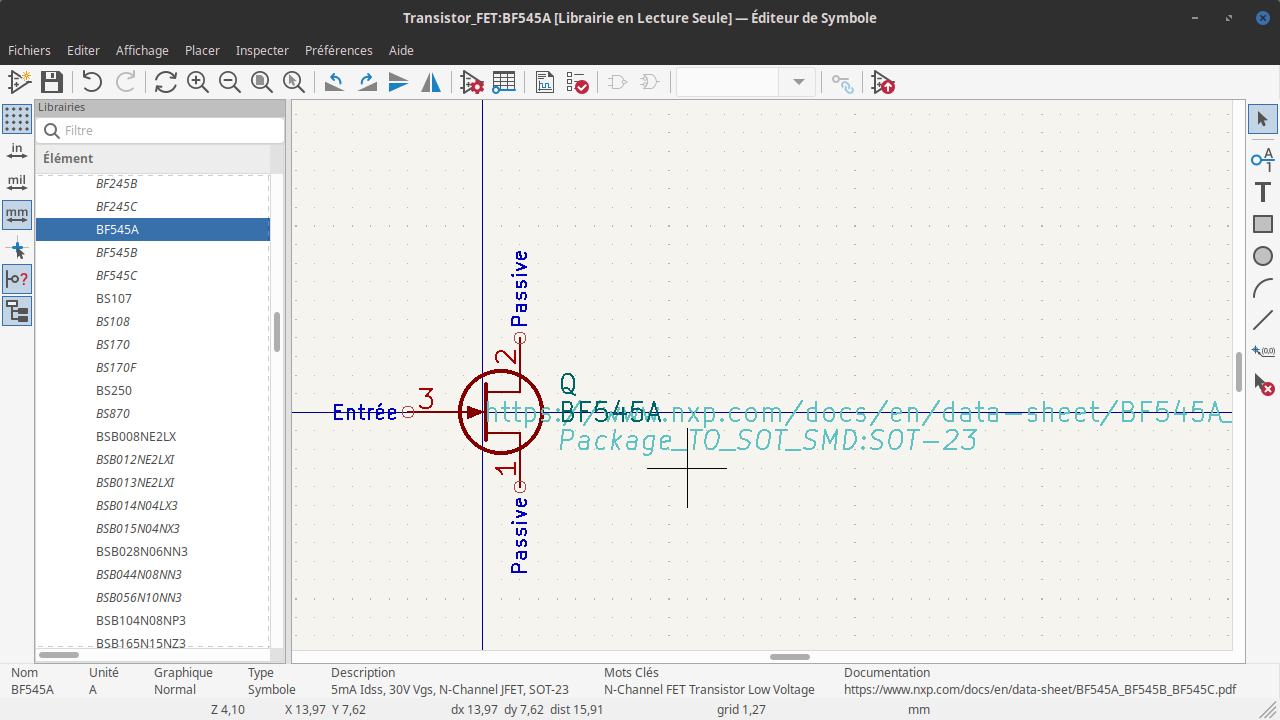Open the Préférences menu

point(338,50)
